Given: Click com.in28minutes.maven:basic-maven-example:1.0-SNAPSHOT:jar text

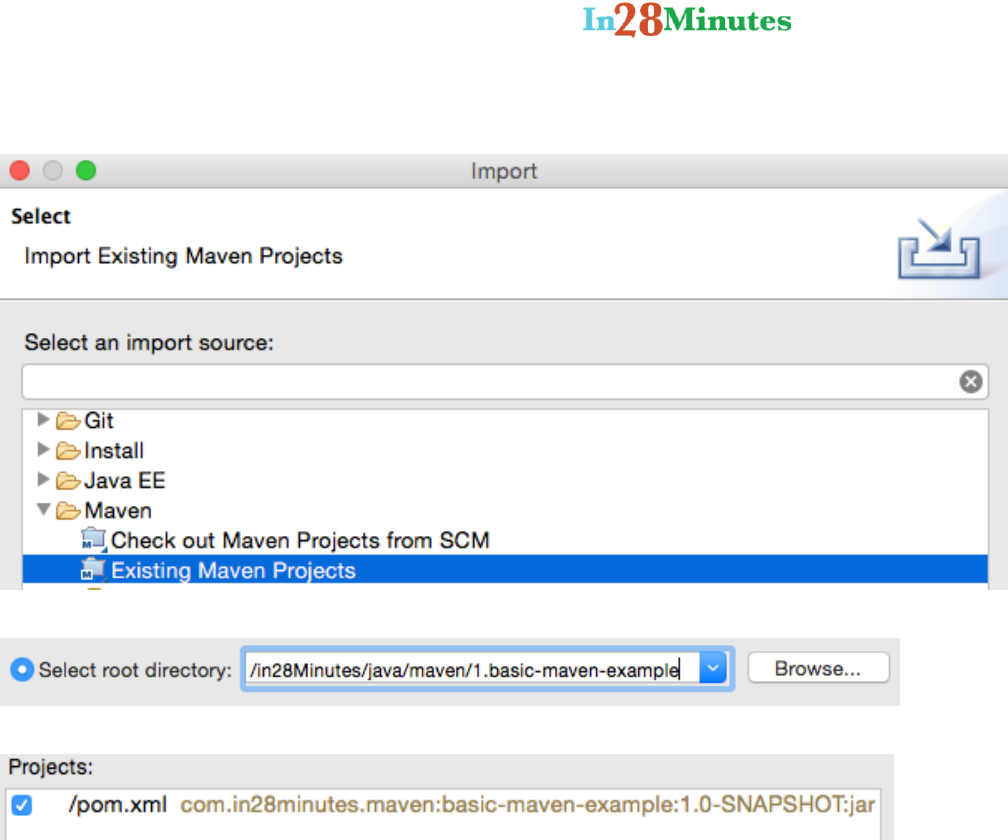Looking at the screenshot, I should [527, 805].
